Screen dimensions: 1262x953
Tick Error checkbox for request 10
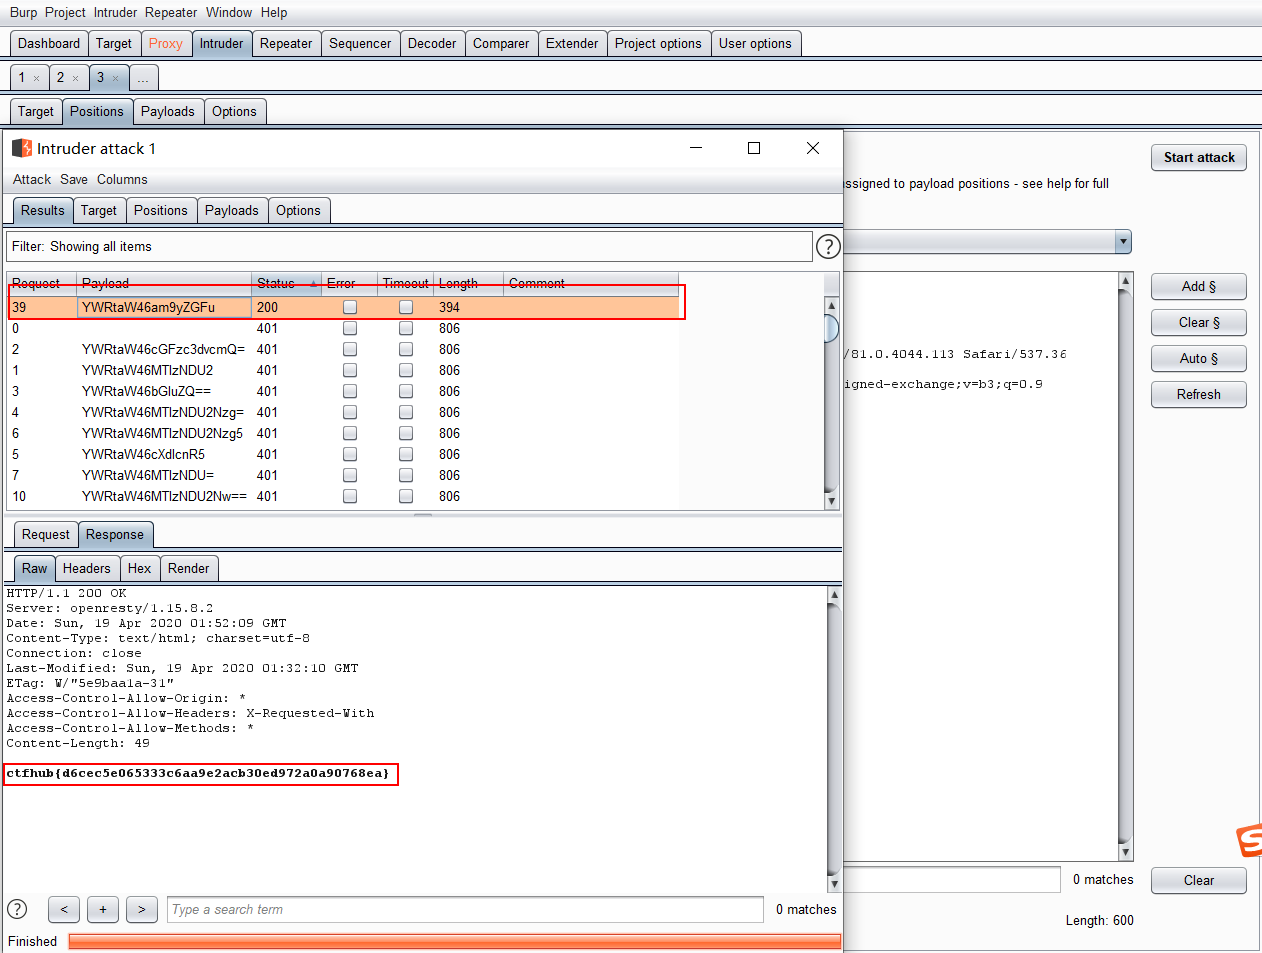350,496
